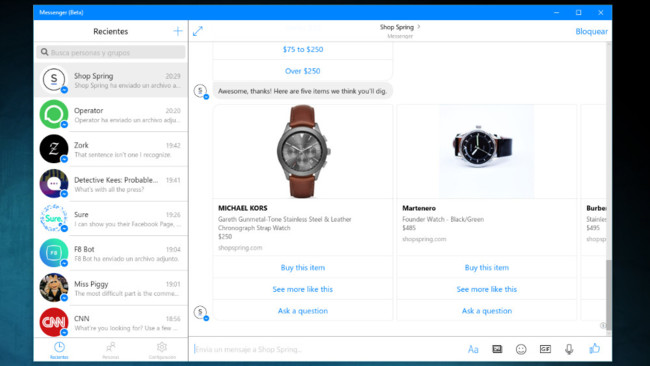Buy the Michael Kors watch item

303,268
